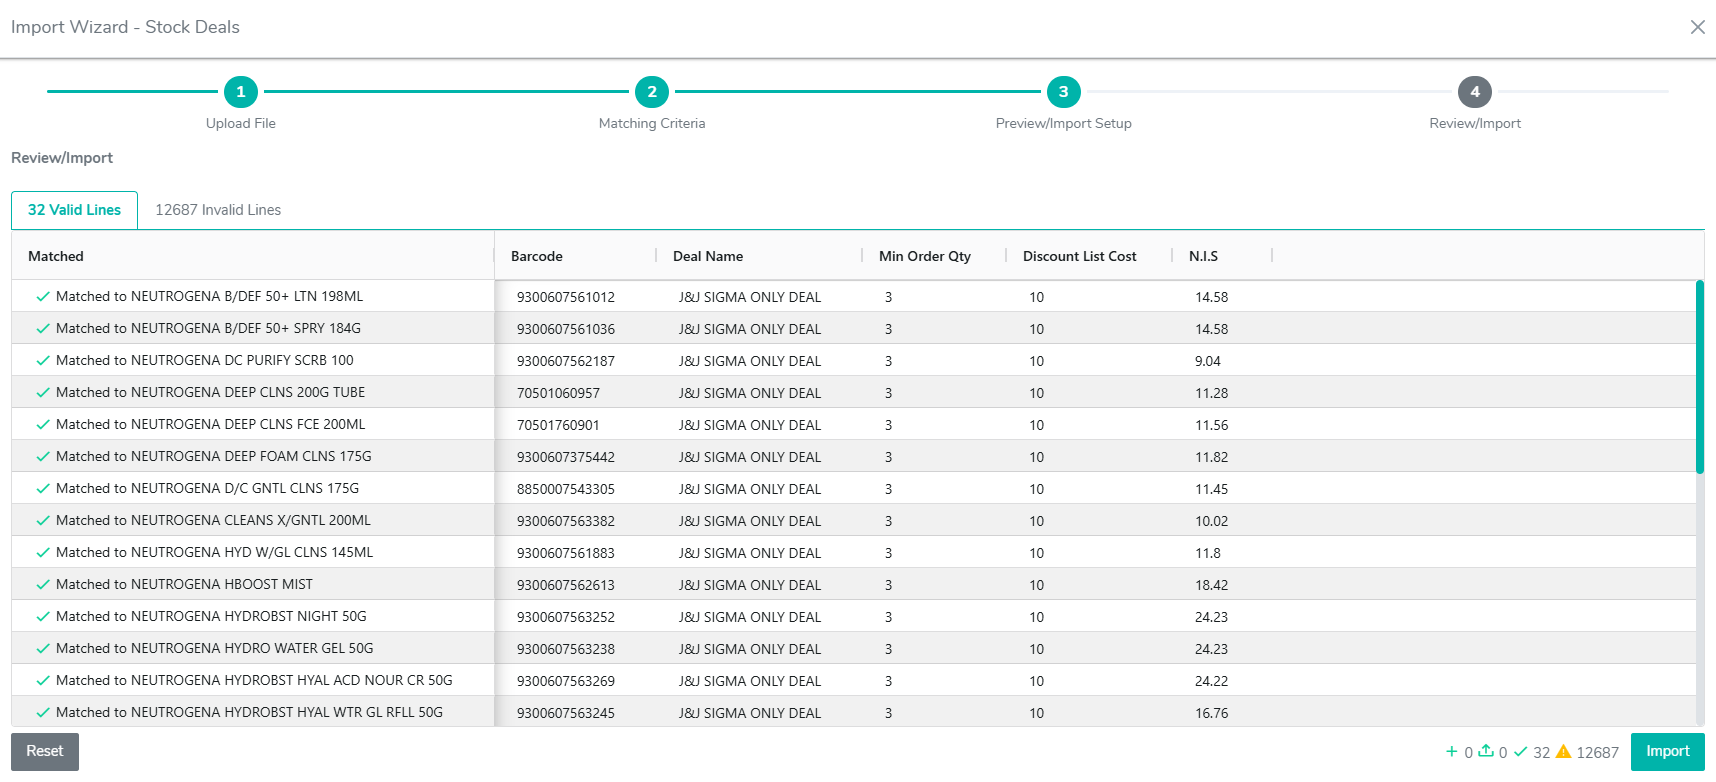Go to step 1 Upload File circle
This screenshot has width=1716, height=782.
240,92
